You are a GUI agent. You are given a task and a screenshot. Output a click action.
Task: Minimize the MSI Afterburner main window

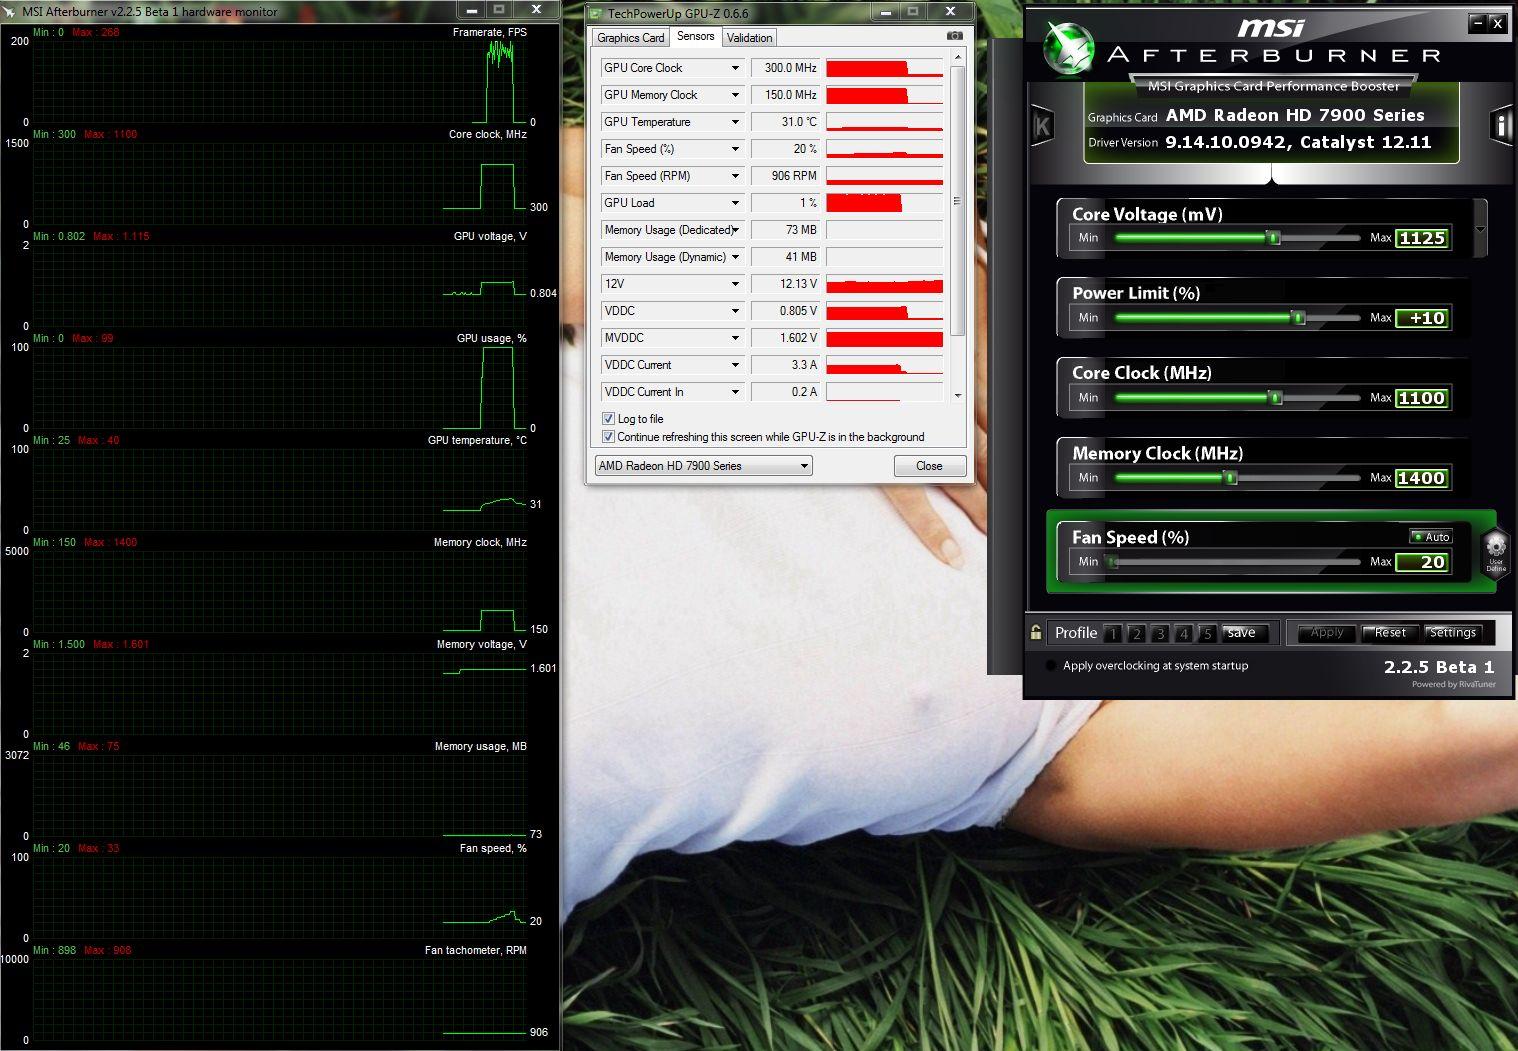click(1477, 23)
